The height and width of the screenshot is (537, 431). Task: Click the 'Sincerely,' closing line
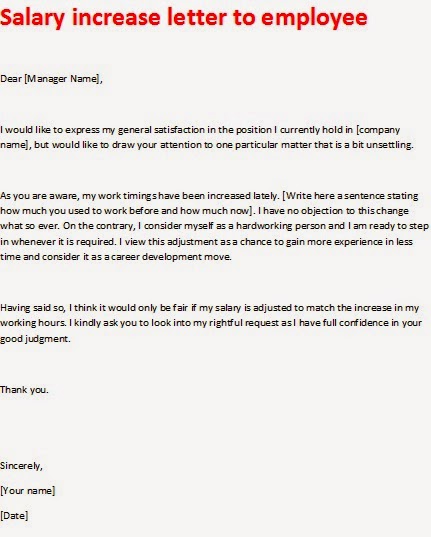pos(21,466)
